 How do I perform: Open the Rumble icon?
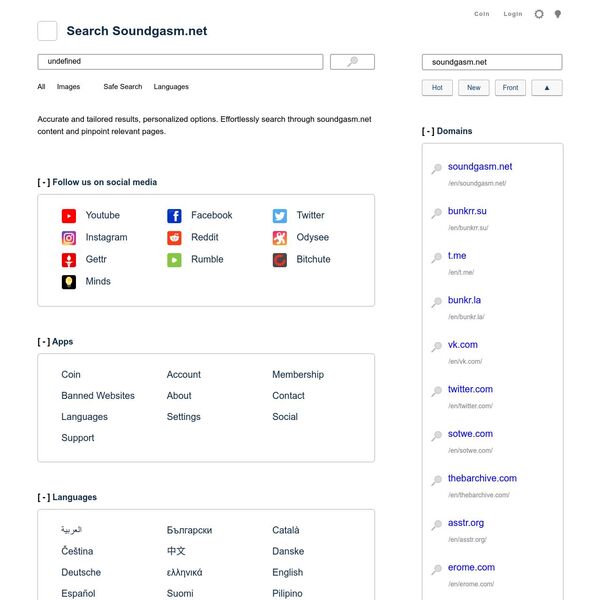pos(174,260)
